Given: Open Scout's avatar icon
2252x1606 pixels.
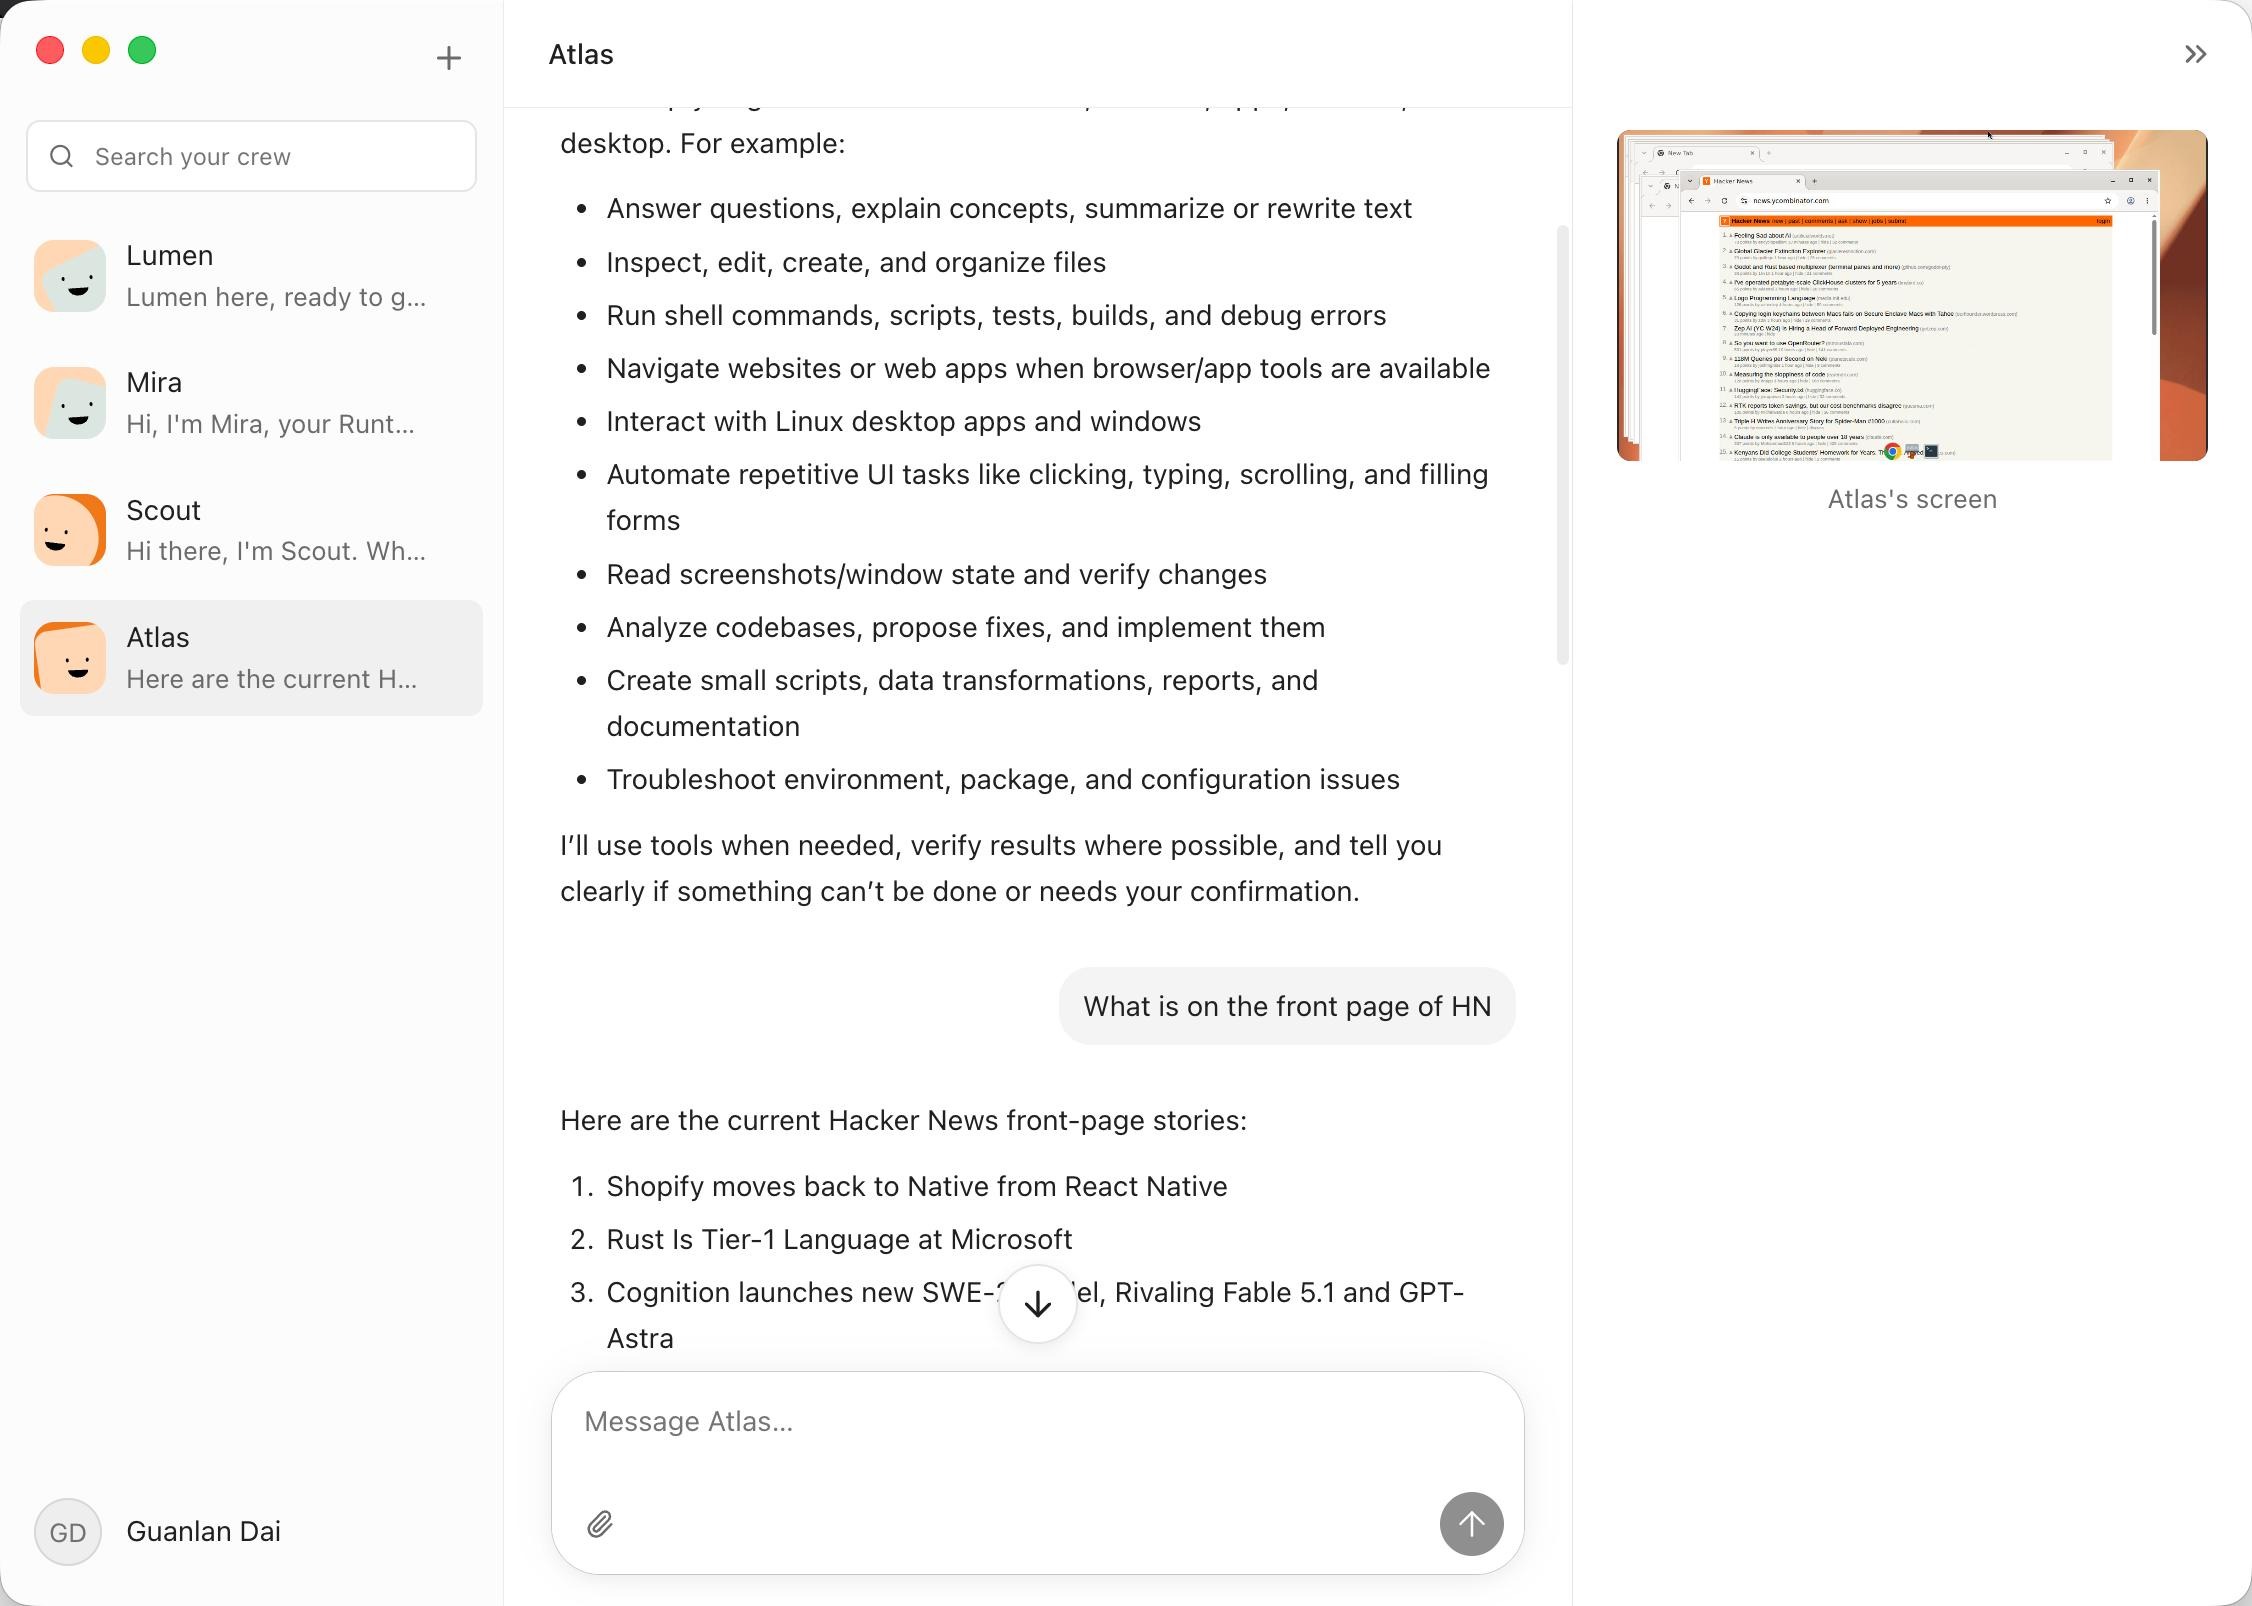Looking at the screenshot, I should click(70, 530).
